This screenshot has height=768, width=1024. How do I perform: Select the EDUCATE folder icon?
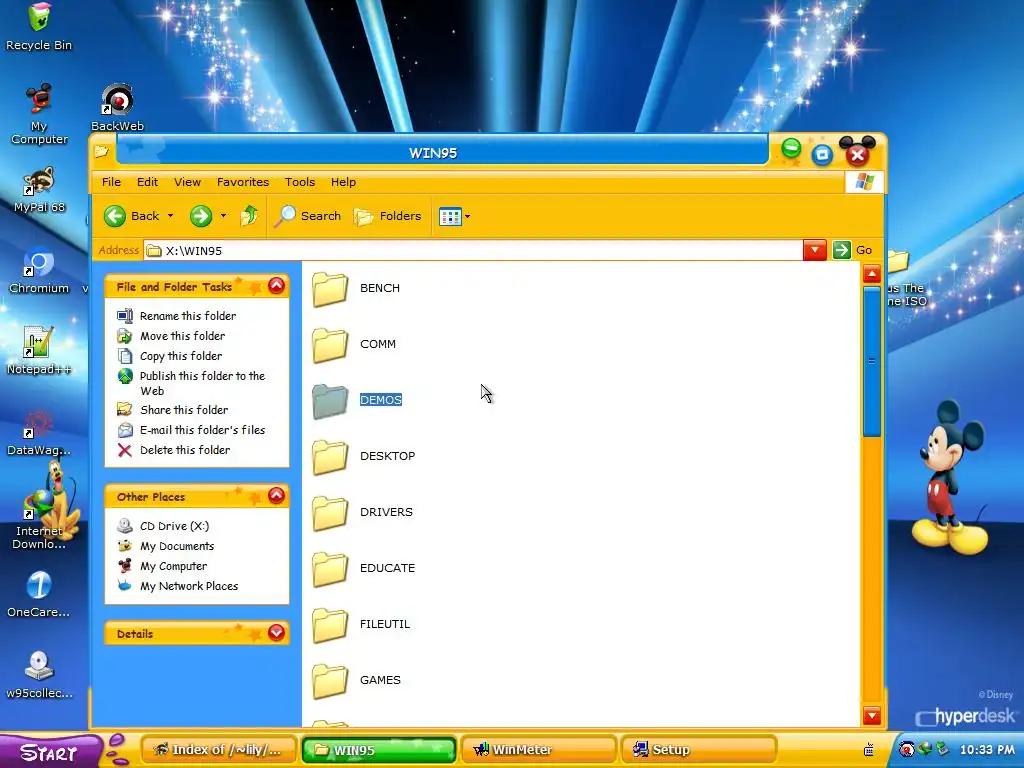point(330,569)
